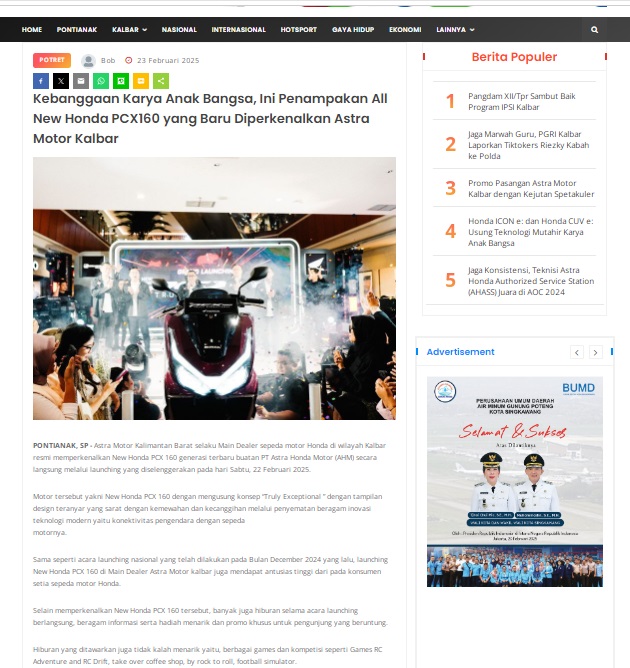
Task: Click popular ranking number 3
Action: pos(450,188)
